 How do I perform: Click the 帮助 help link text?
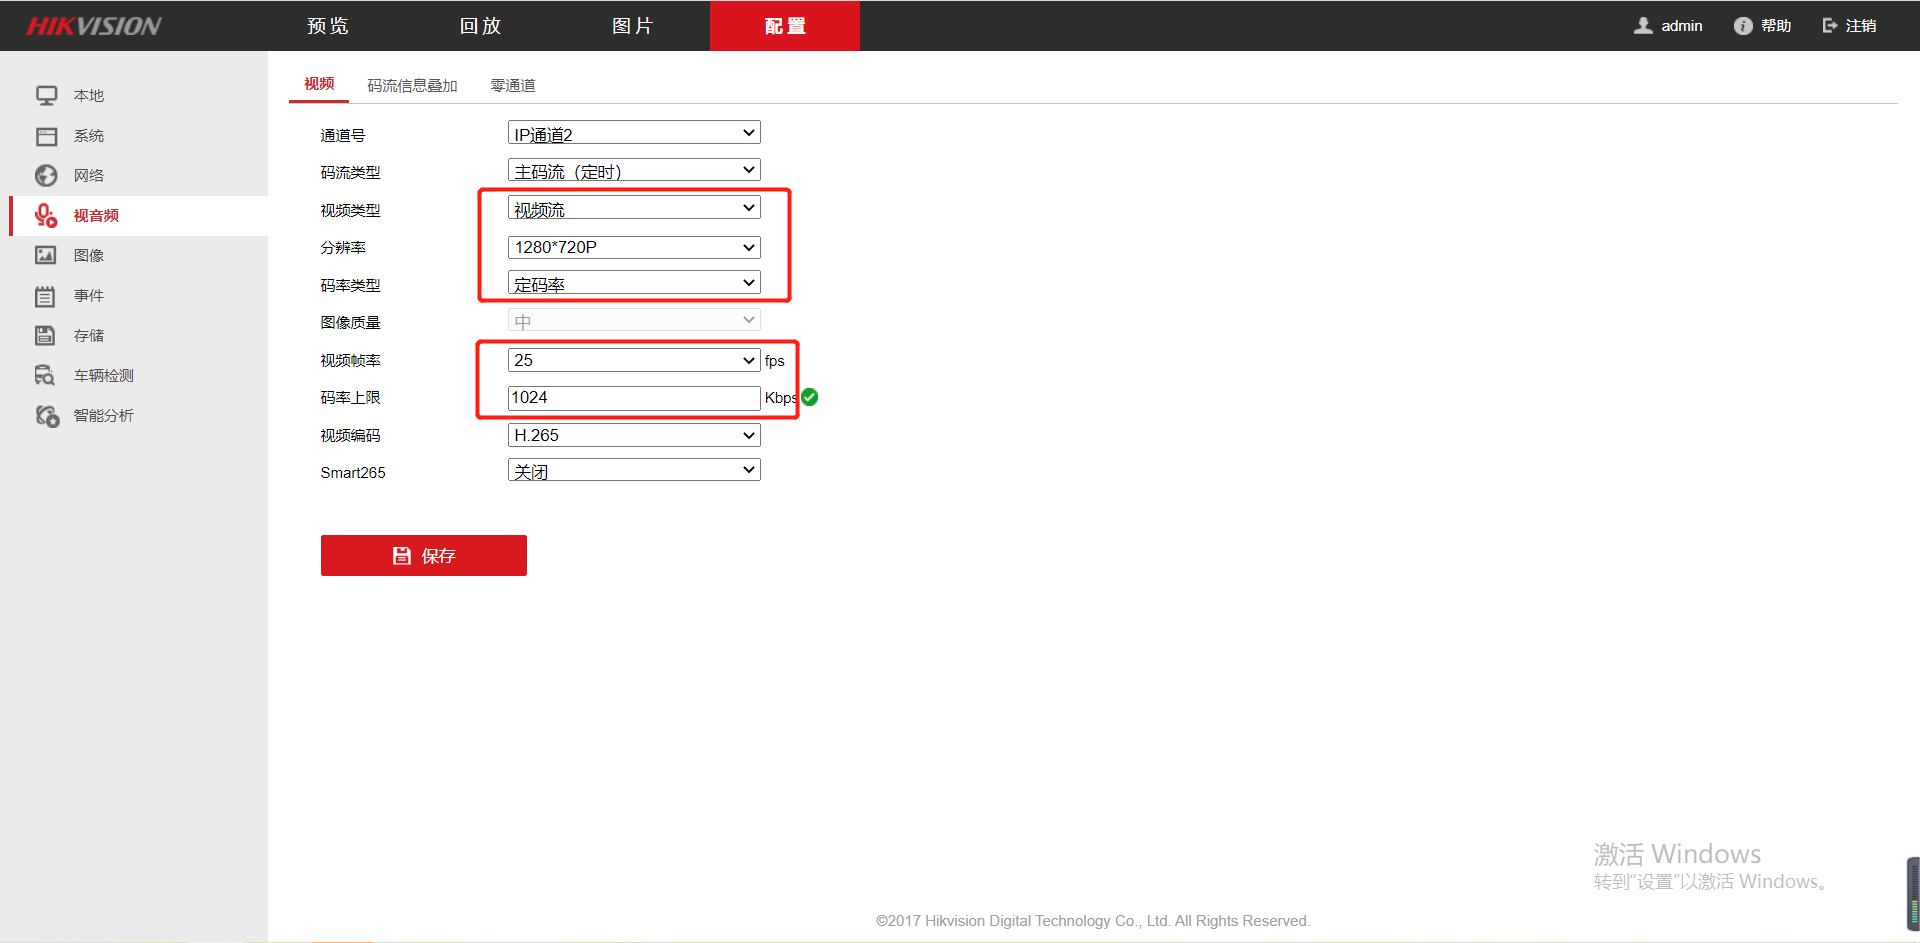point(1776,26)
